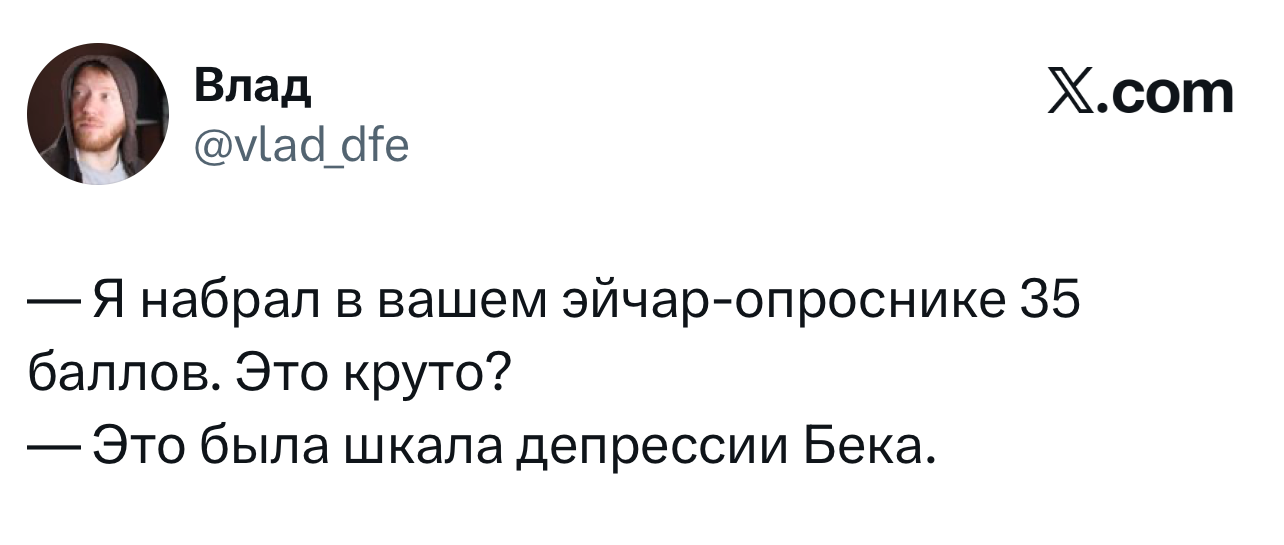Click the word баллов
This screenshot has width=1284, height=545.
(x=119, y=376)
